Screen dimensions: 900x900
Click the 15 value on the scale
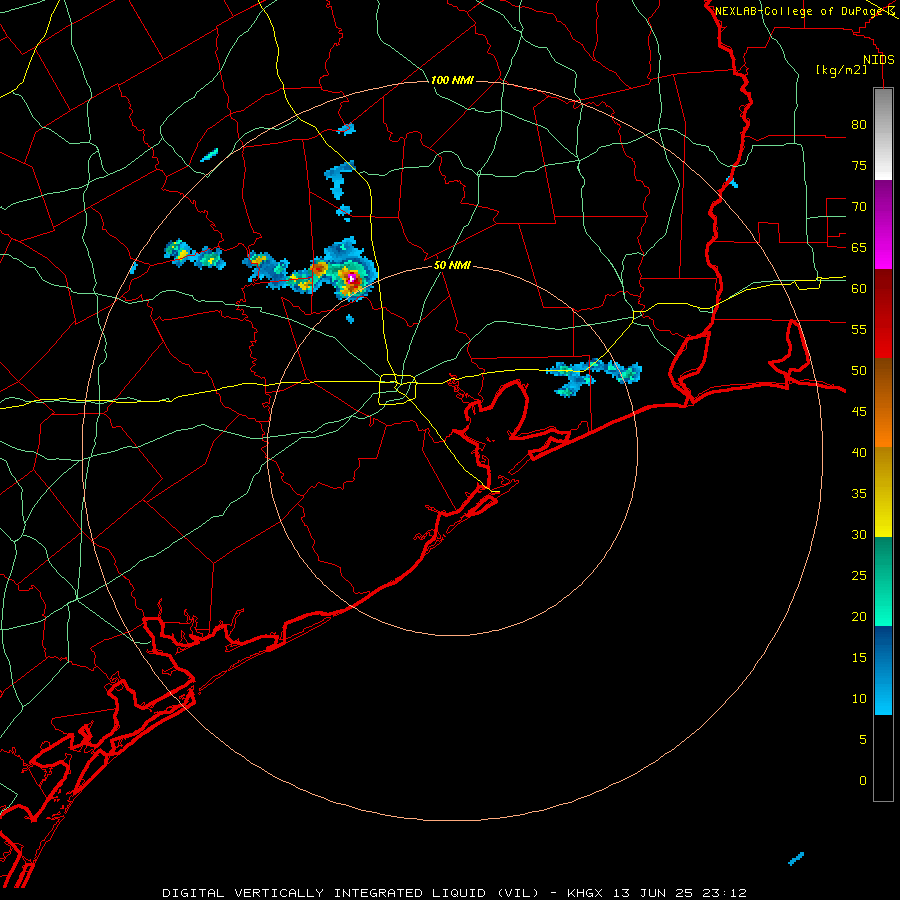point(859,657)
